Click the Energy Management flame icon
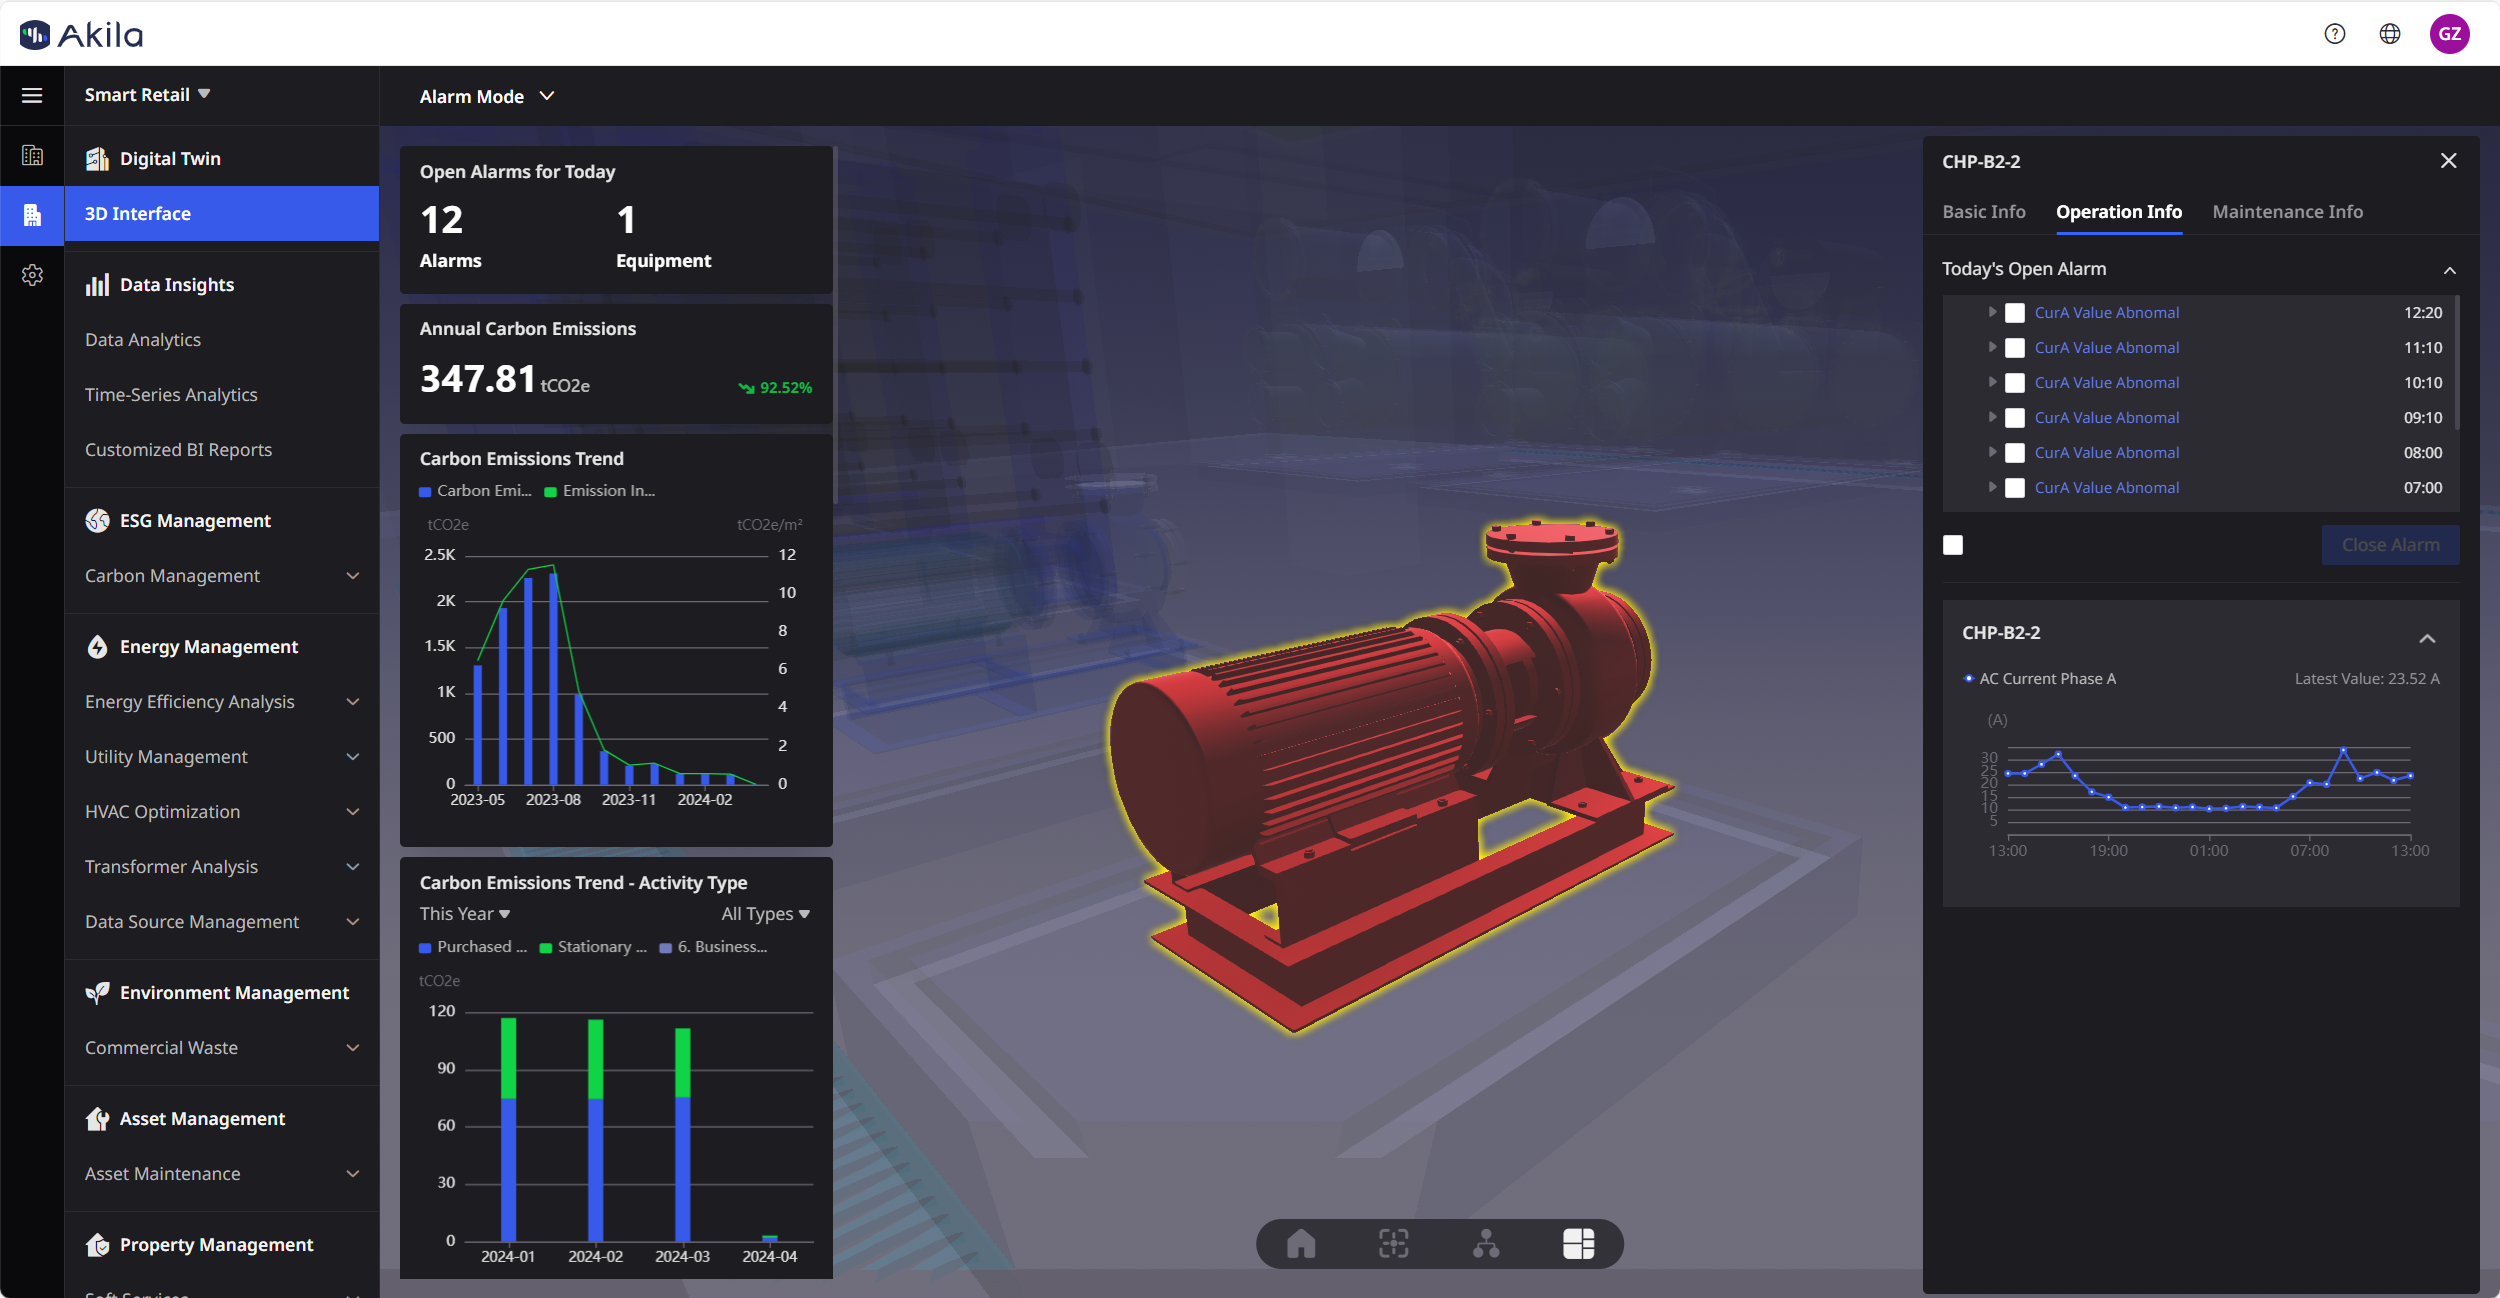 pyautogui.click(x=97, y=647)
